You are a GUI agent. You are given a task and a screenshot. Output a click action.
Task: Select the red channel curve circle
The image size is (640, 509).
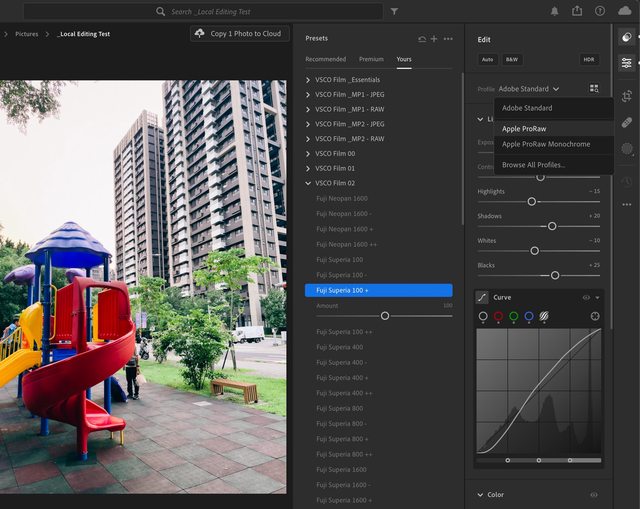tap(498, 316)
